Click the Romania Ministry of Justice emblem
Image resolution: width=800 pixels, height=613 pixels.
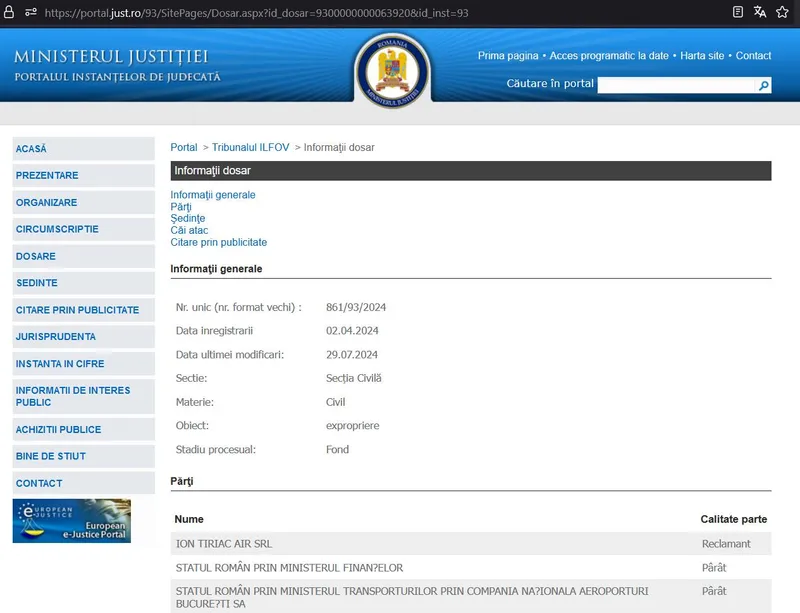(391, 70)
